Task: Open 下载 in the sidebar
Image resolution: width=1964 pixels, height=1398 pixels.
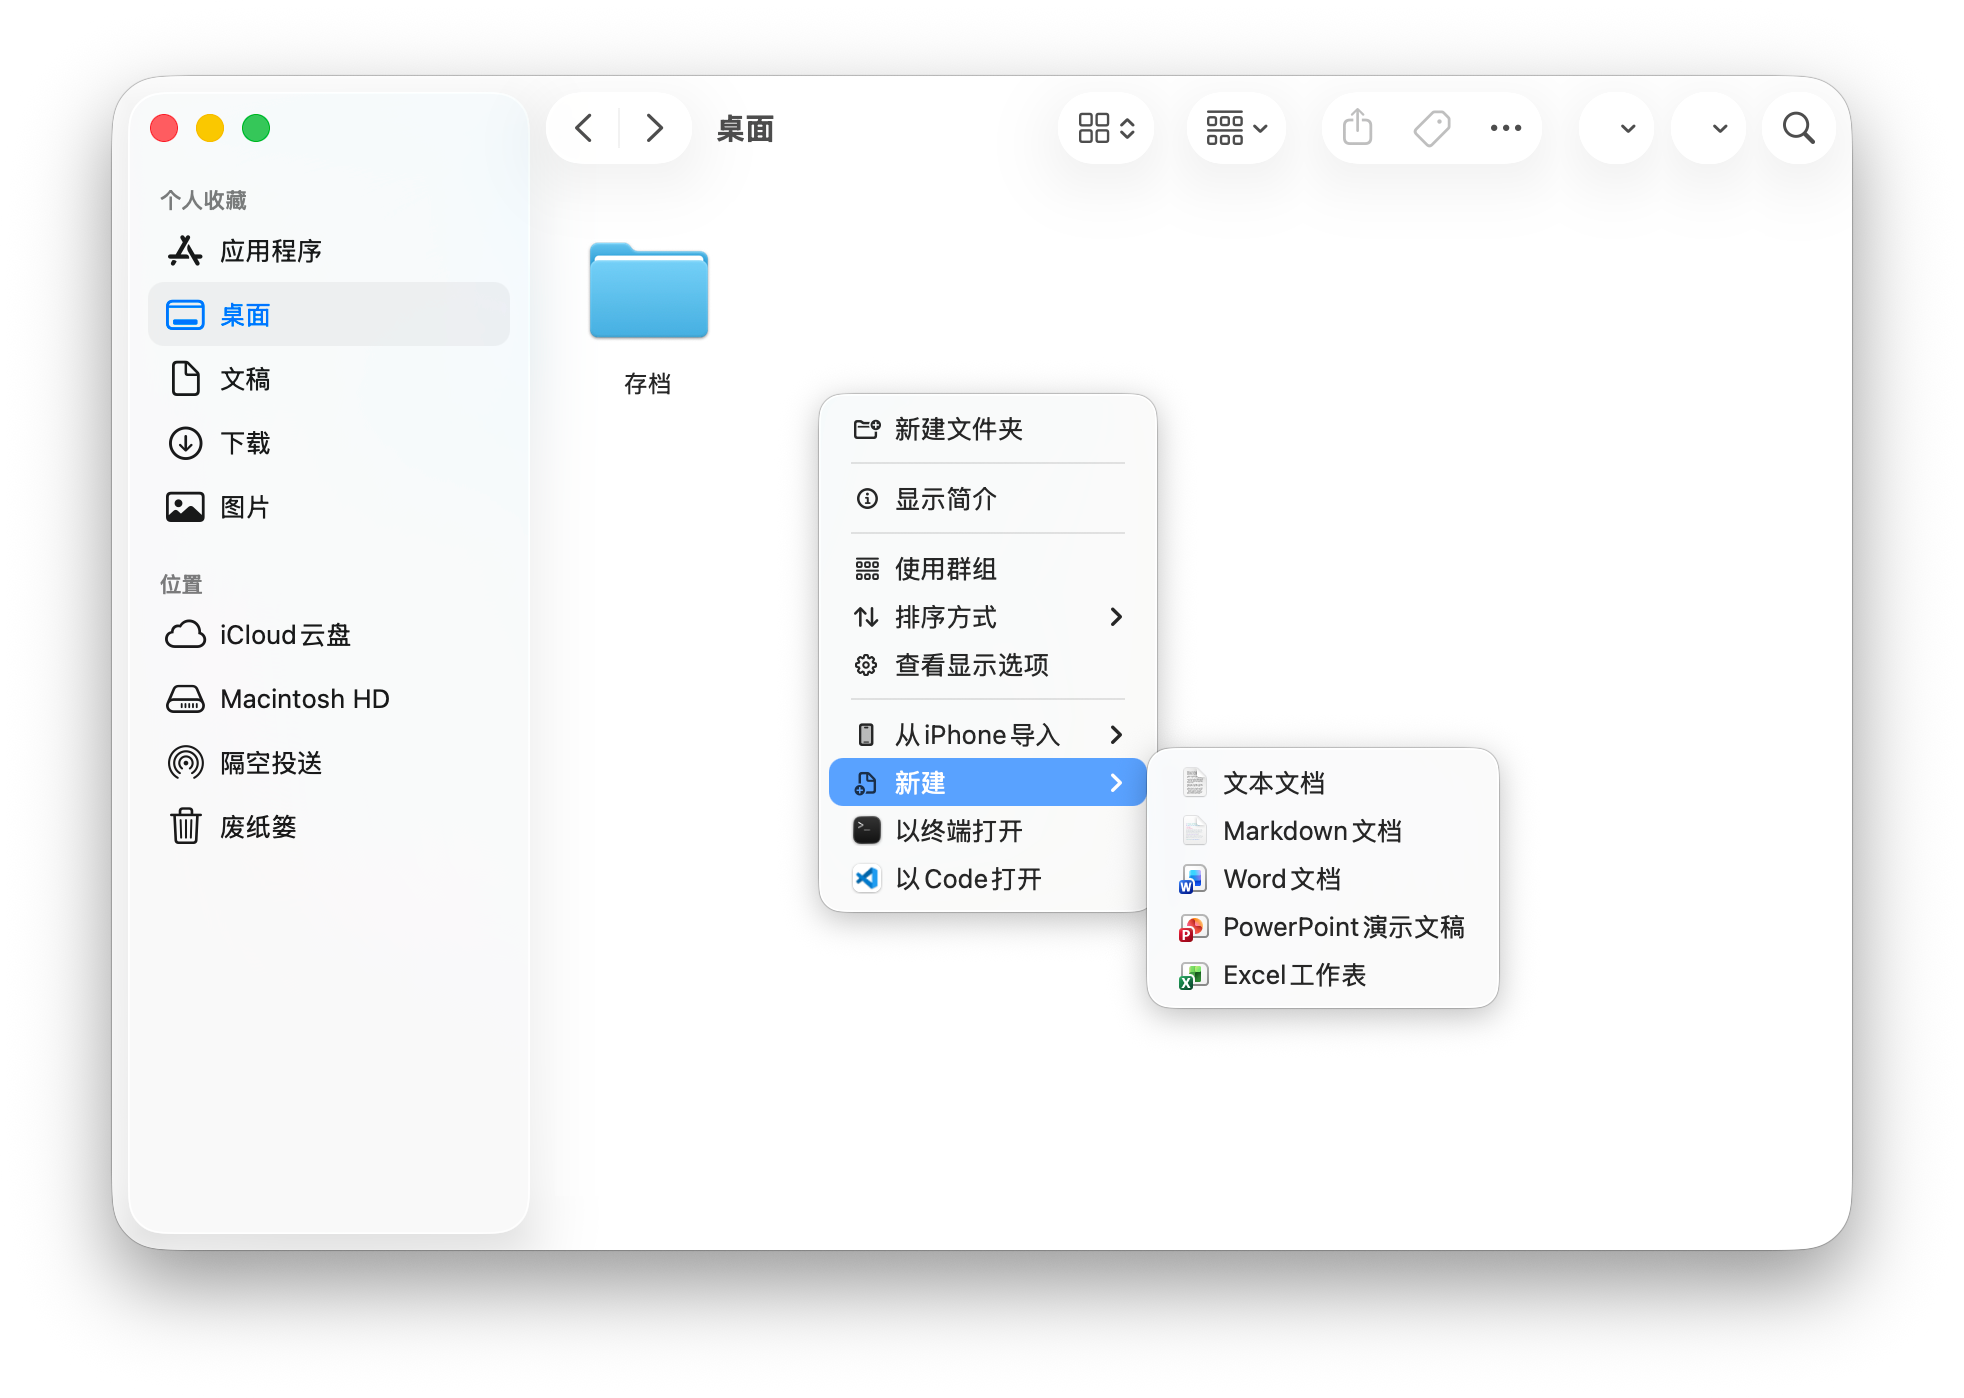Action: (x=329, y=443)
